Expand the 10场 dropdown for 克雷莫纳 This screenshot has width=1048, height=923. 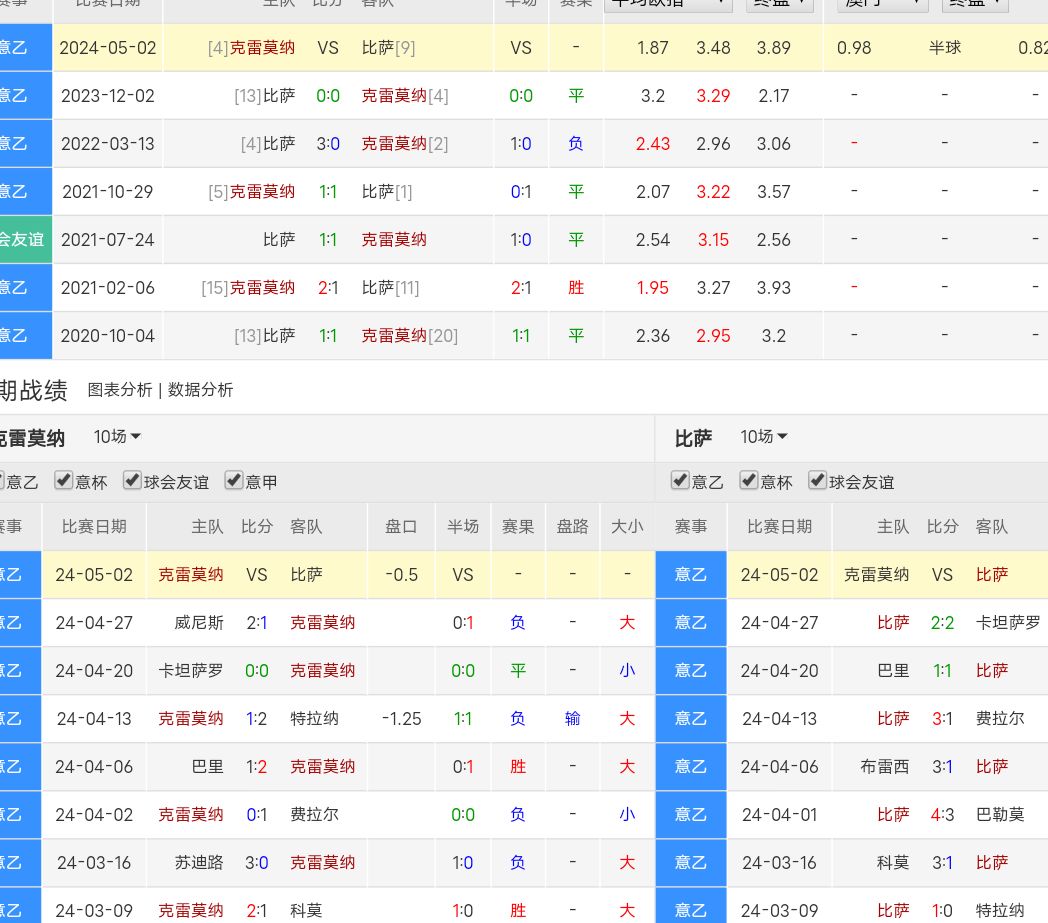point(117,437)
